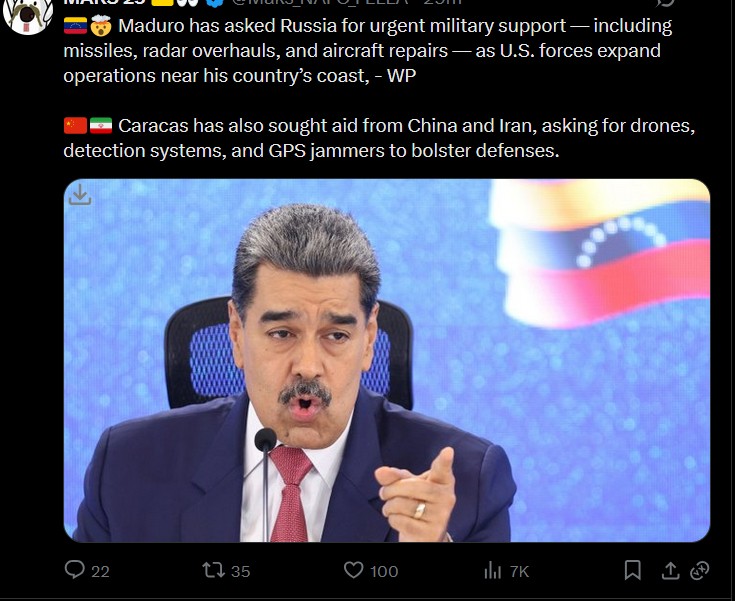Download the image via overlay download icon
This screenshot has width=735, height=601.
[80, 194]
